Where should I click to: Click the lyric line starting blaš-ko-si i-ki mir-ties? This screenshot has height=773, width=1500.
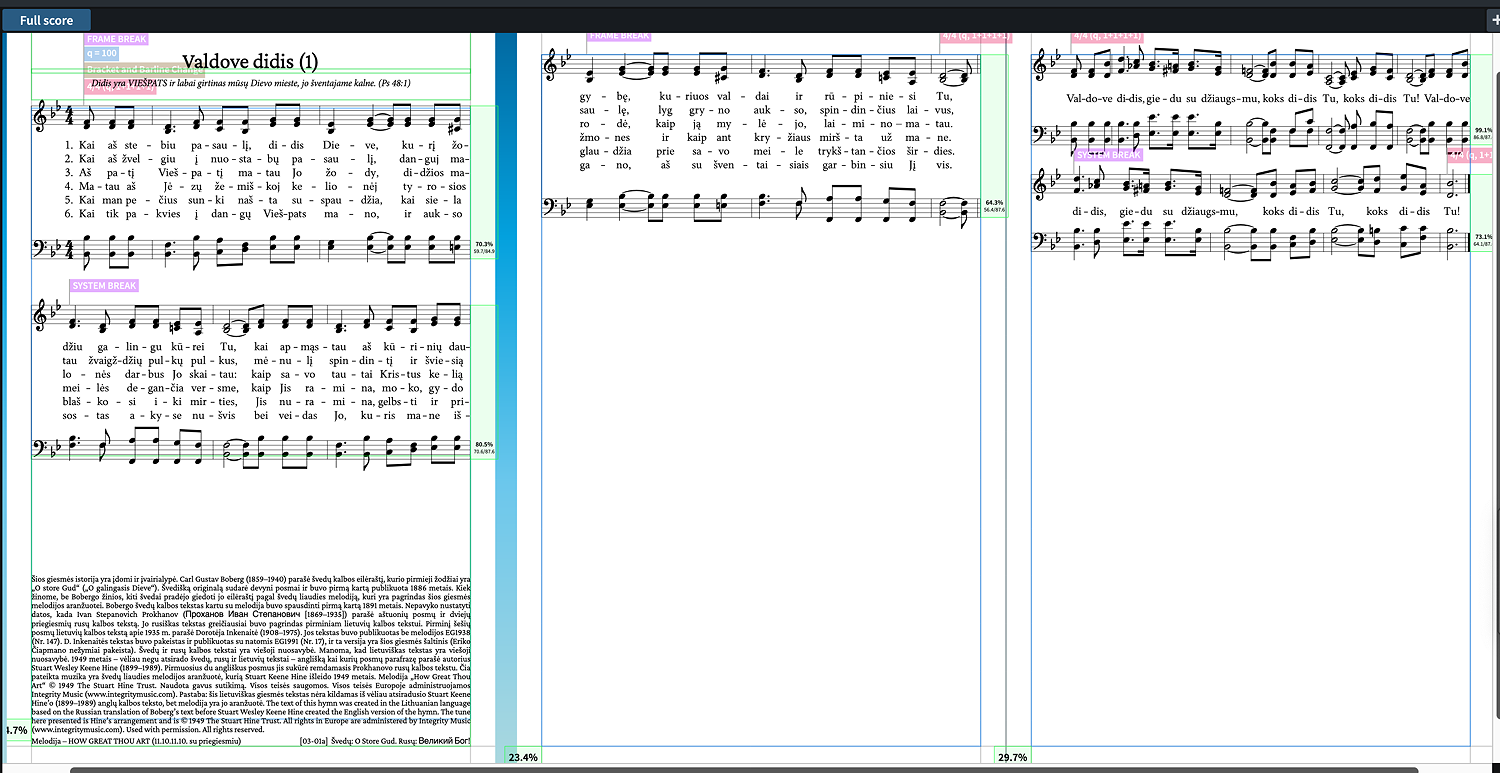(265, 401)
